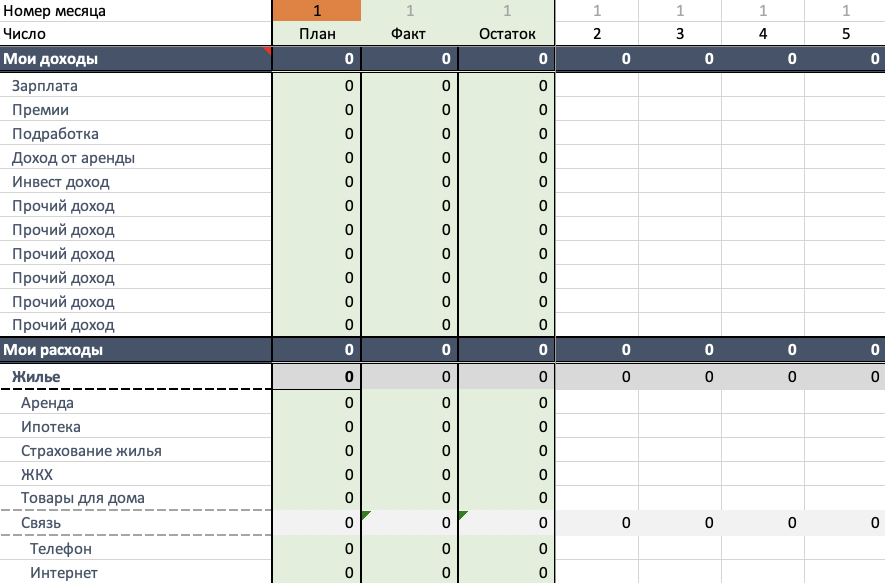Click the План cell for Аренда
Viewport: 885px width, 583px height.
317,402
